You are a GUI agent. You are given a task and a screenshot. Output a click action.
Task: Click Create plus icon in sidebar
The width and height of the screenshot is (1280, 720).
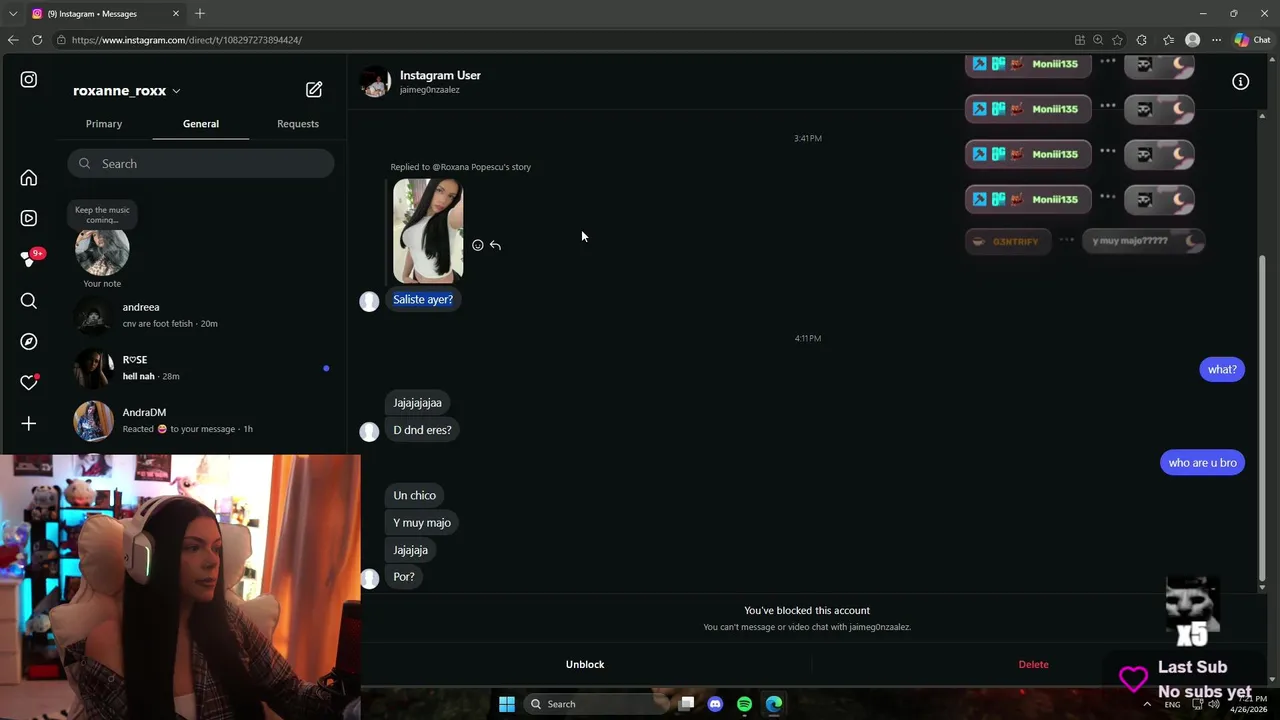coord(29,424)
